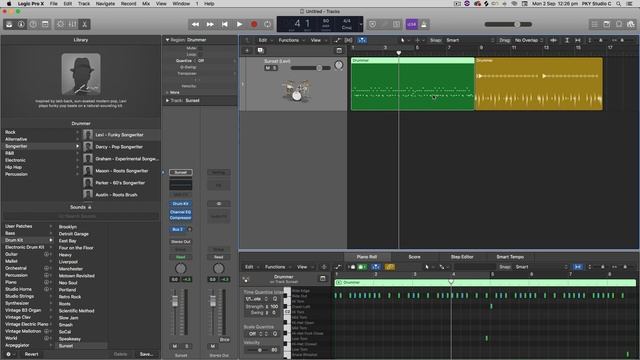Click the Save button in Library
640x360 pixels.
coord(146,354)
